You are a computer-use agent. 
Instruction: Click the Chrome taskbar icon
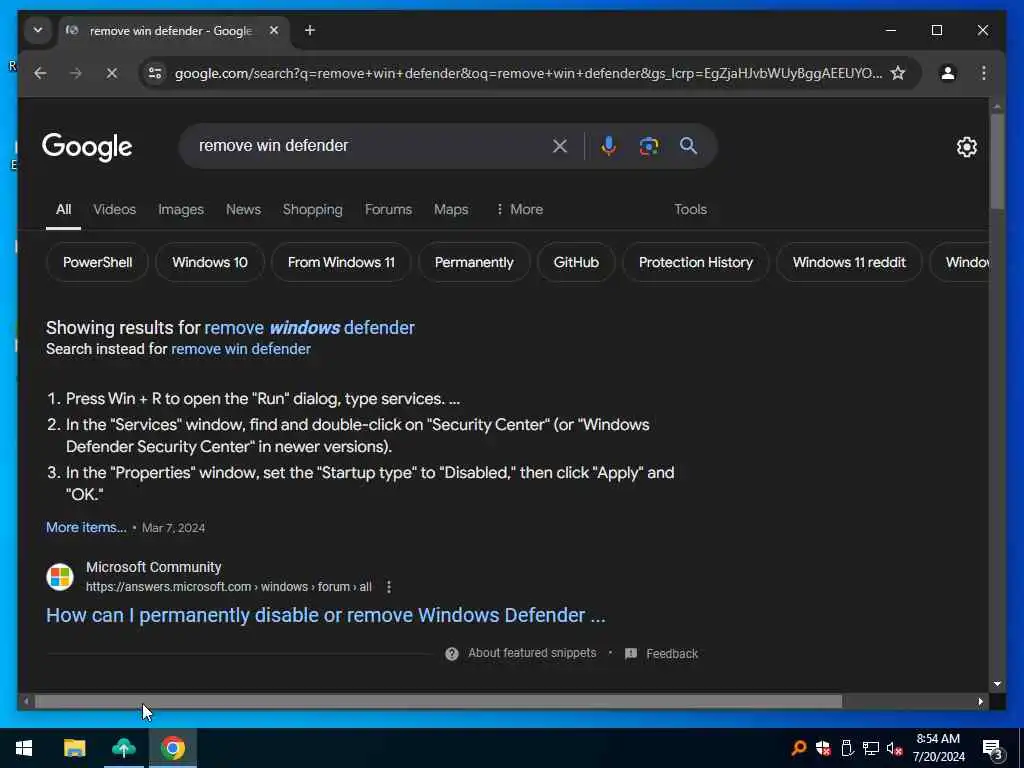tap(173, 748)
